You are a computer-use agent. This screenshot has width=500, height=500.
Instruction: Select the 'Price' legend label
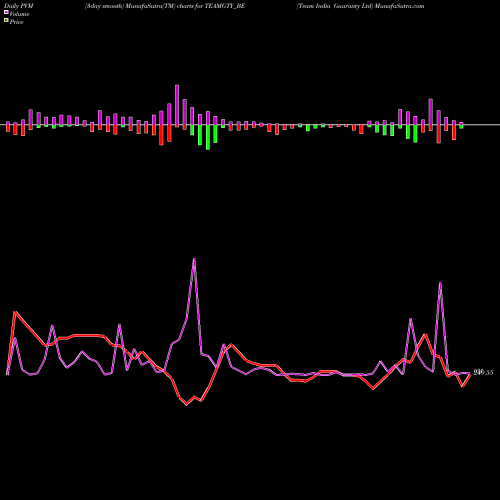pyautogui.click(x=16, y=22)
